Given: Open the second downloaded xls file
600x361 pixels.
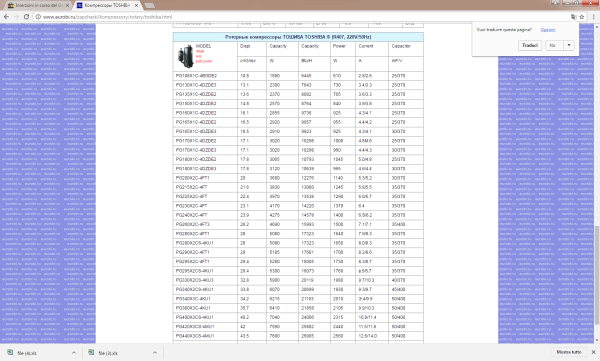Looking at the screenshot, I should 108,353.
